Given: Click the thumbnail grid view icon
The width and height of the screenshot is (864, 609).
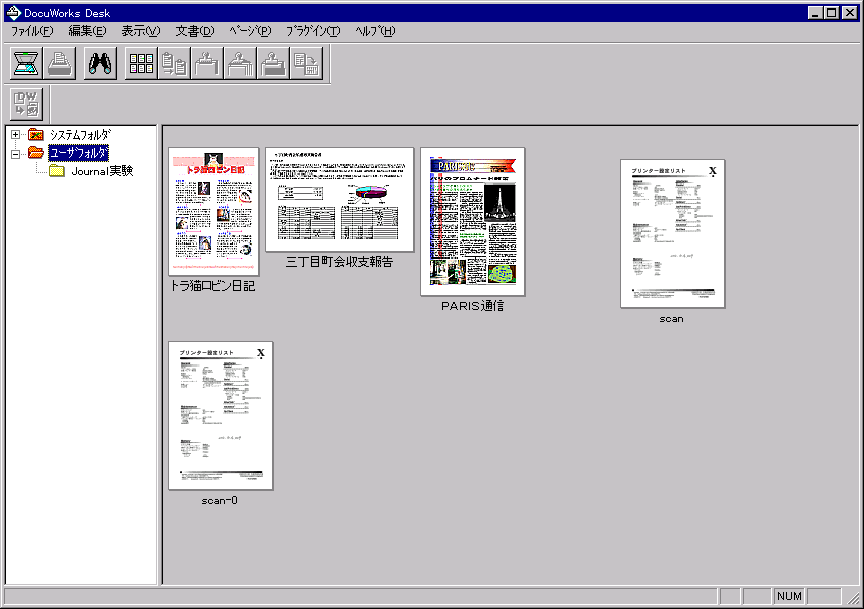Looking at the screenshot, I should (142, 64).
